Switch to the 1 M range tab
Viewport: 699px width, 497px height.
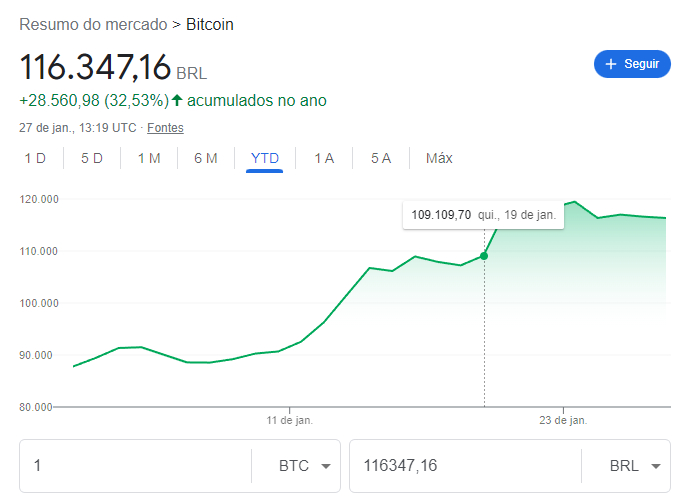pos(149,158)
